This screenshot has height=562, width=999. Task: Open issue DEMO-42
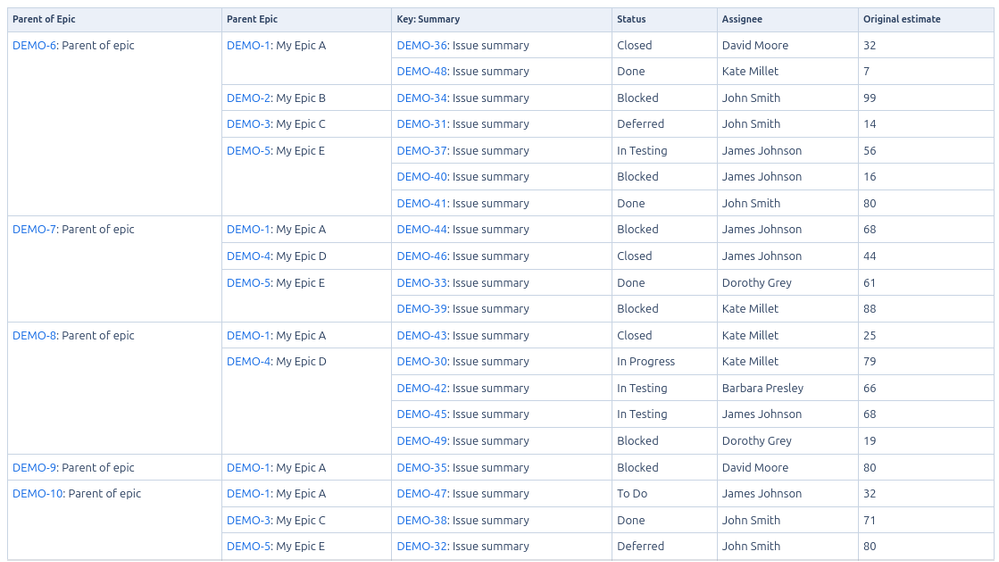(422, 388)
